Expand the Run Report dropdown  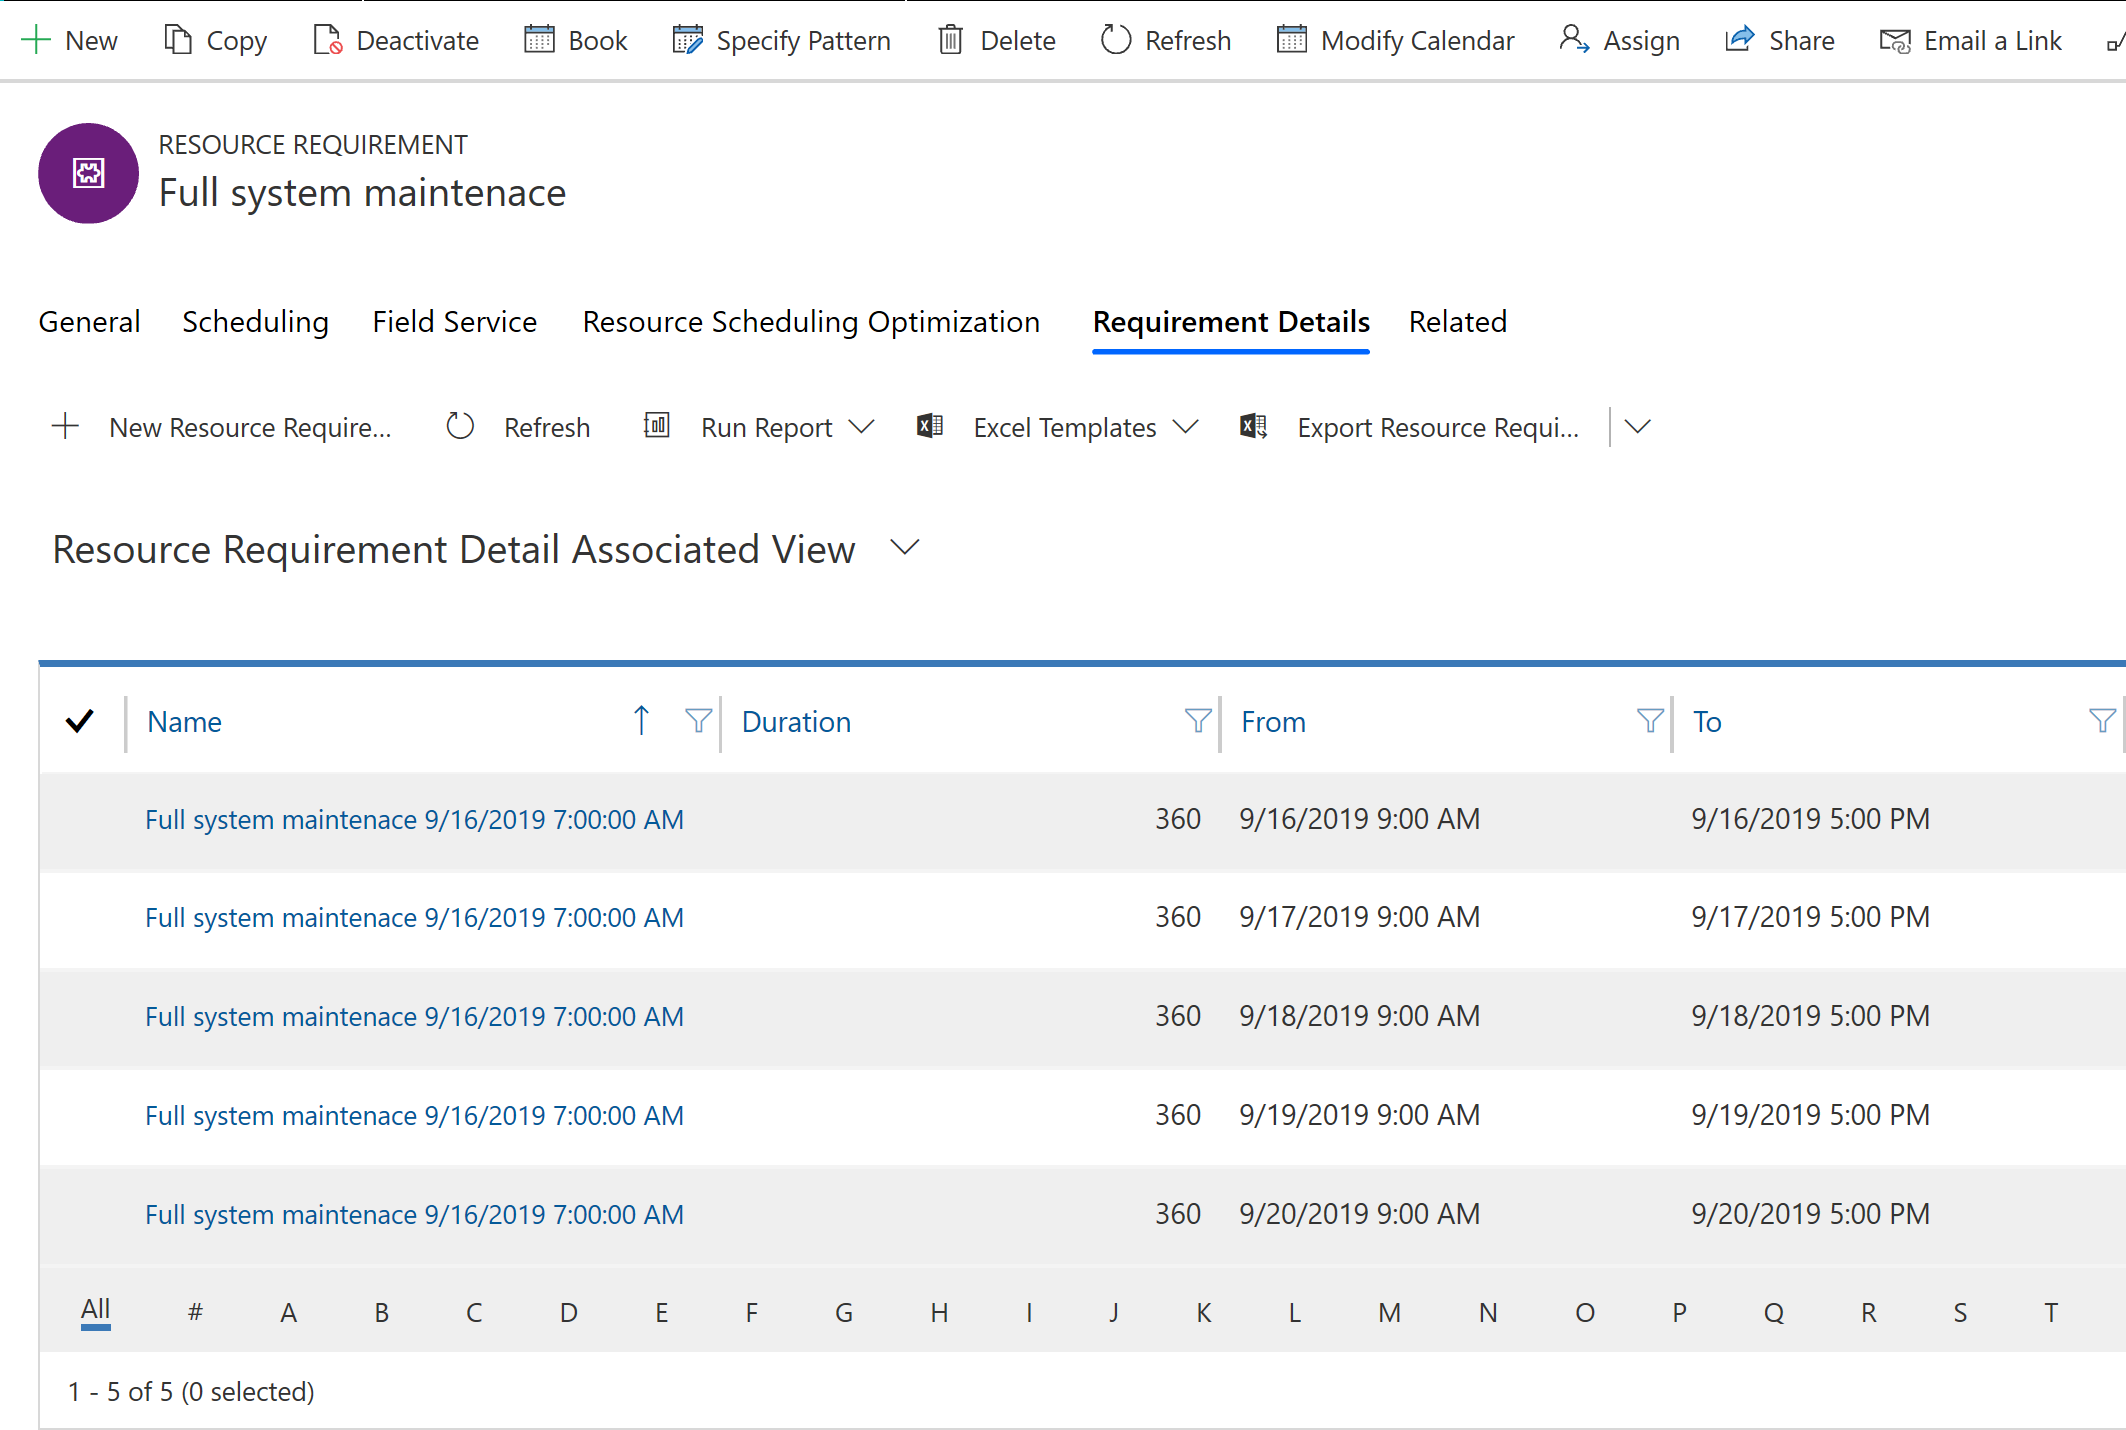coord(867,426)
